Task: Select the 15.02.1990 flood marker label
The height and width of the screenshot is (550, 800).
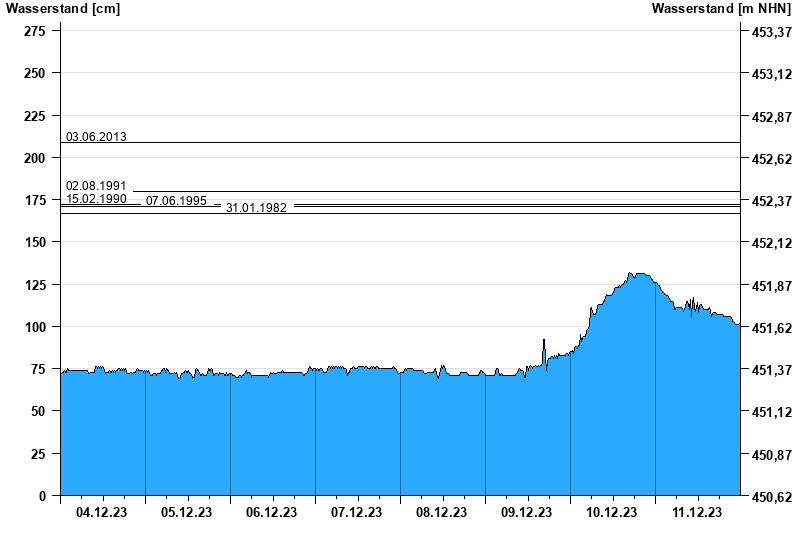Action: [x=96, y=198]
